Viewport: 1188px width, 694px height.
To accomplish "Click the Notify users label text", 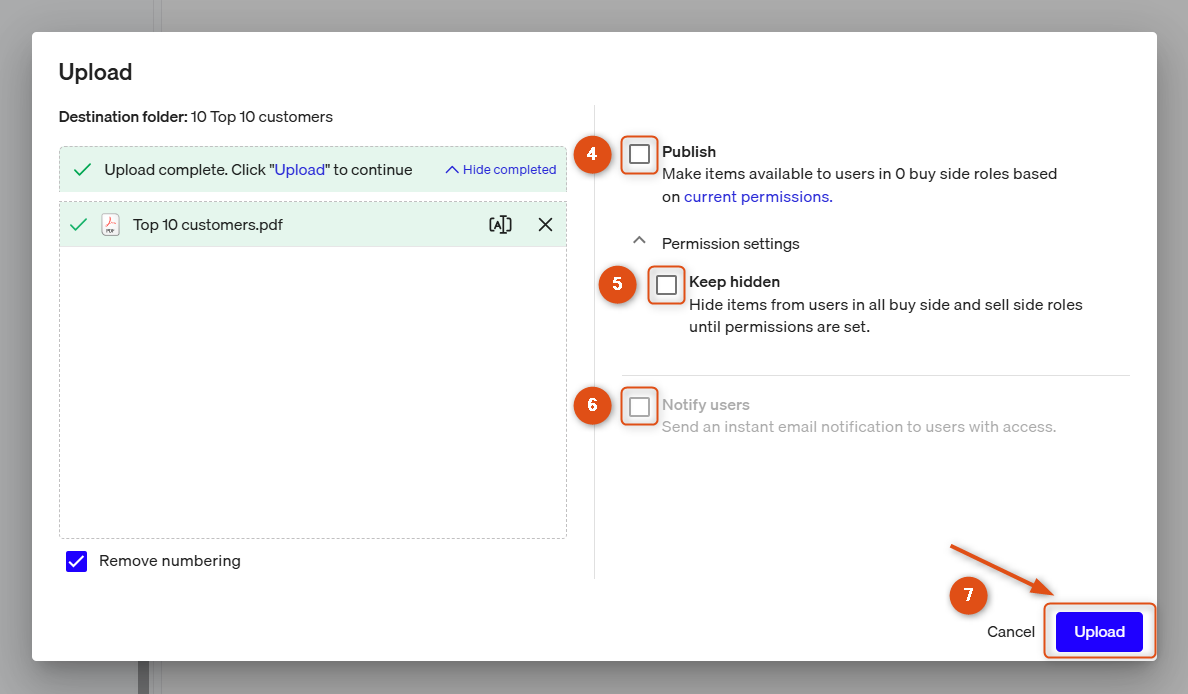I will [x=706, y=405].
